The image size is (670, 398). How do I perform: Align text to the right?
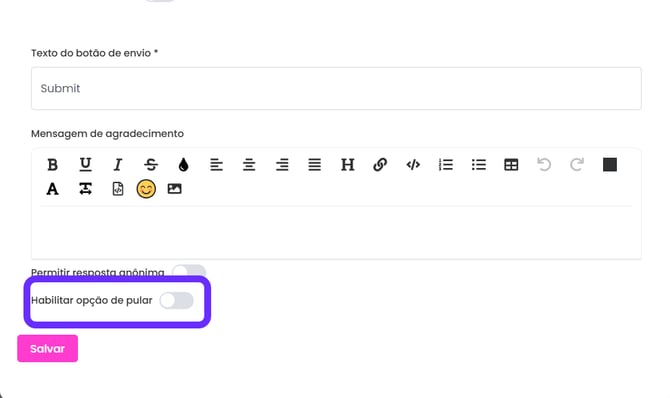point(282,165)
